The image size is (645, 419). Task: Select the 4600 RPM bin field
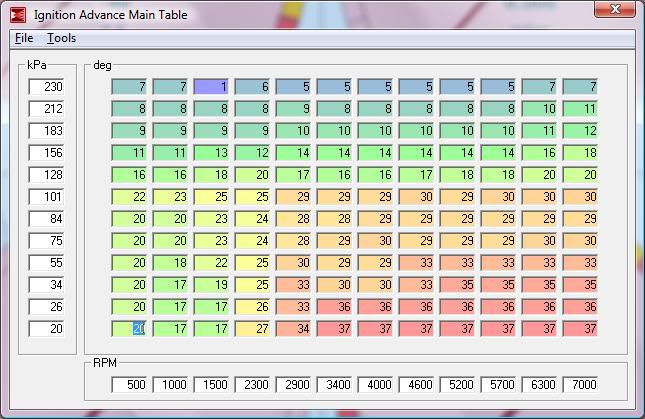[416, 385]
